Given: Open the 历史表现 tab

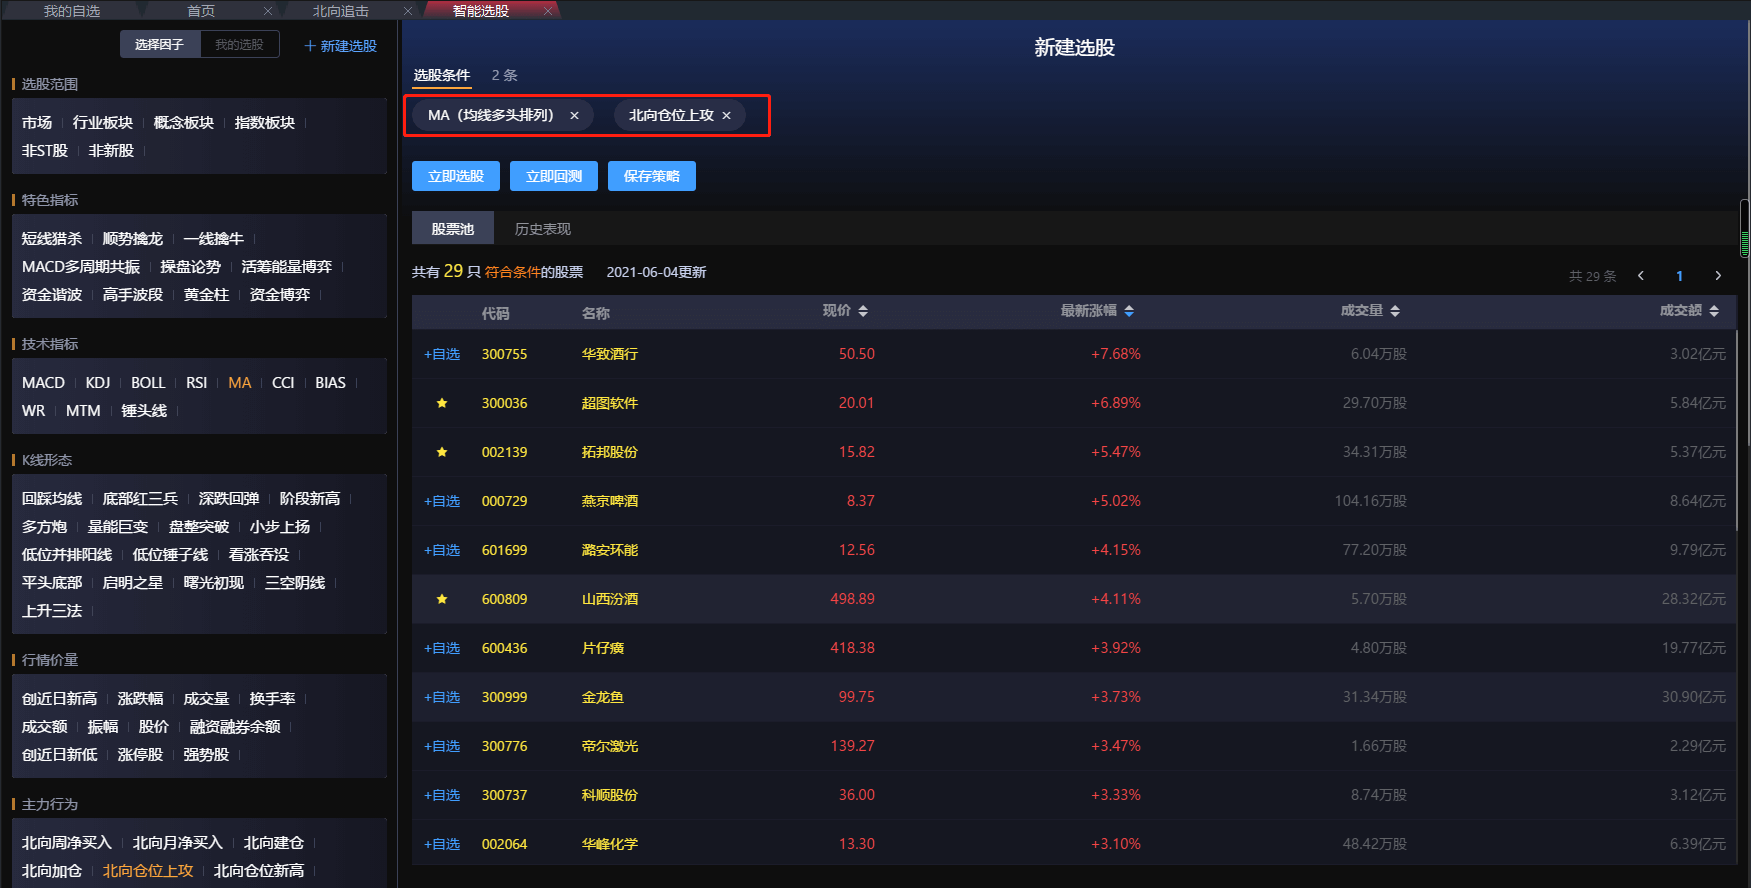Looking at the screenshot, I should (543, 229).
